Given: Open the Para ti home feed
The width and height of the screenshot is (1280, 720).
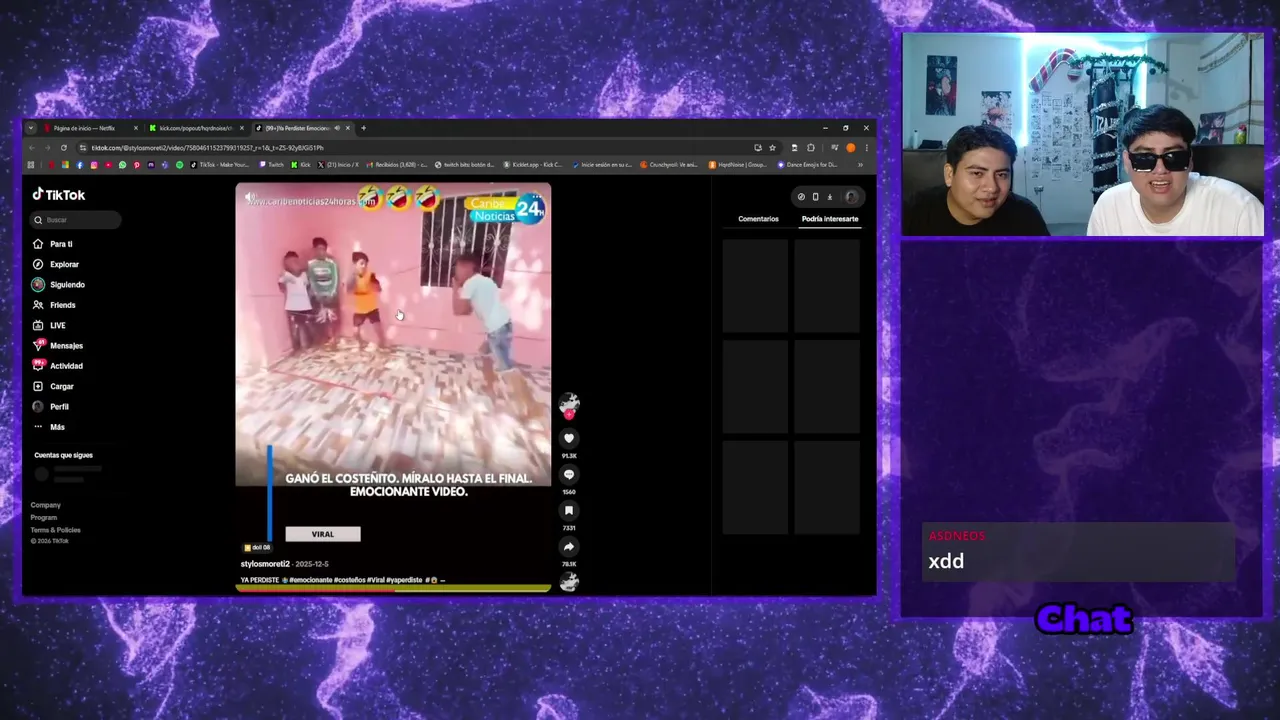Looking at the screenshot, I should point(53,244).
